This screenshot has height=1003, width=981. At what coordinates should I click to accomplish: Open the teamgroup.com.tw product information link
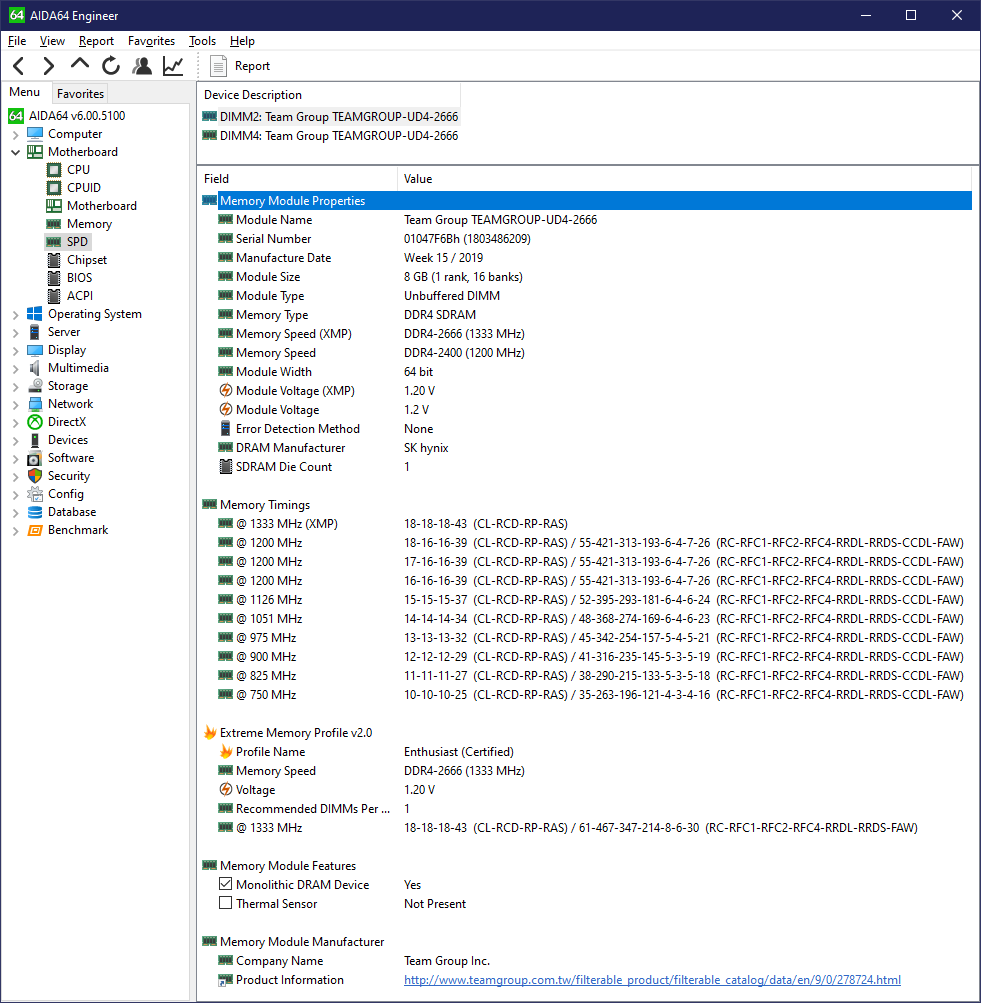pos(652,980)
